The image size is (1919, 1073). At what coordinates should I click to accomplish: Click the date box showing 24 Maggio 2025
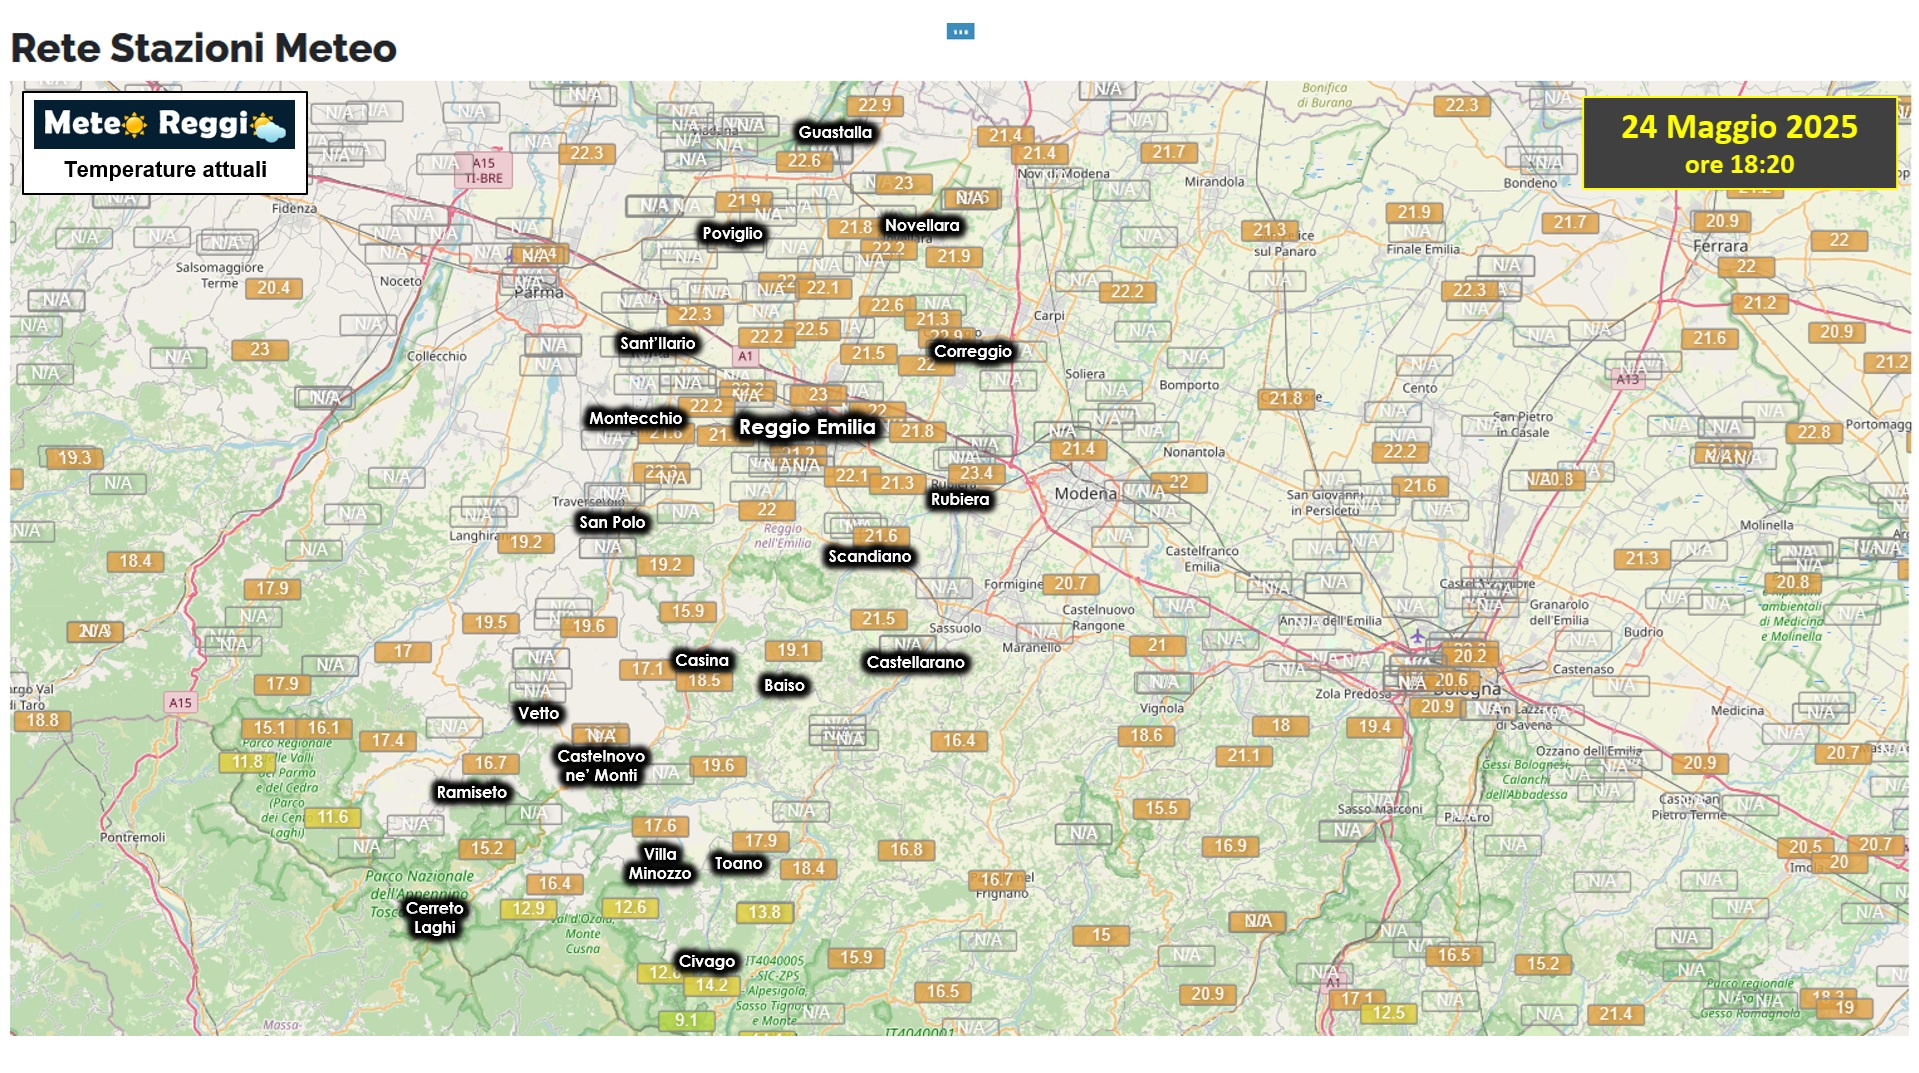click(x=1738, y=143)
